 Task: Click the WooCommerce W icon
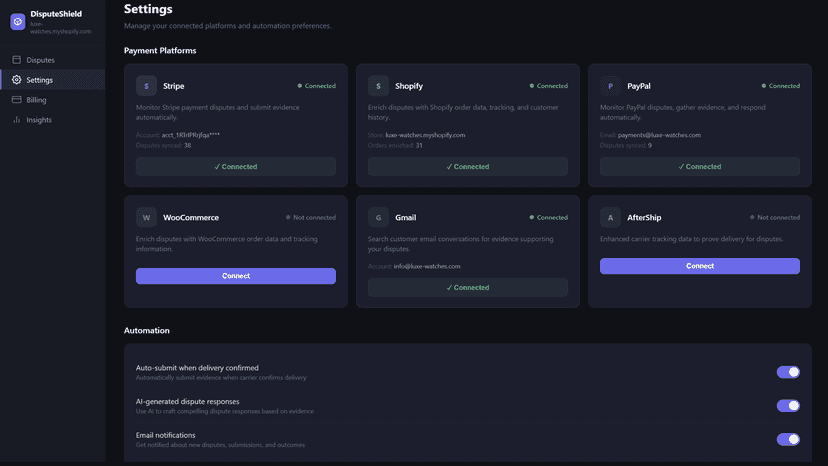146,217
